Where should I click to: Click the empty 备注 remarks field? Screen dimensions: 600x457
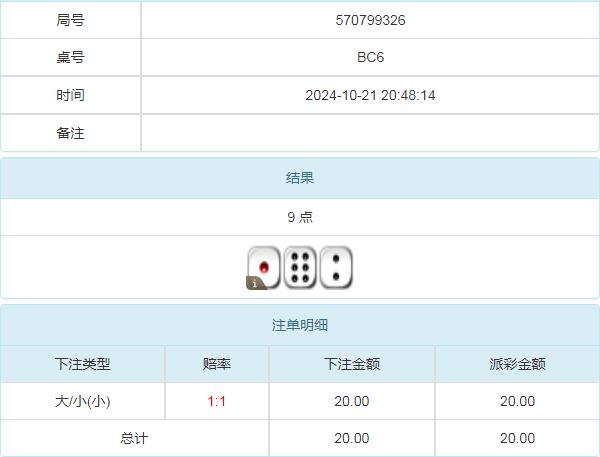click(x=370, y=133)
